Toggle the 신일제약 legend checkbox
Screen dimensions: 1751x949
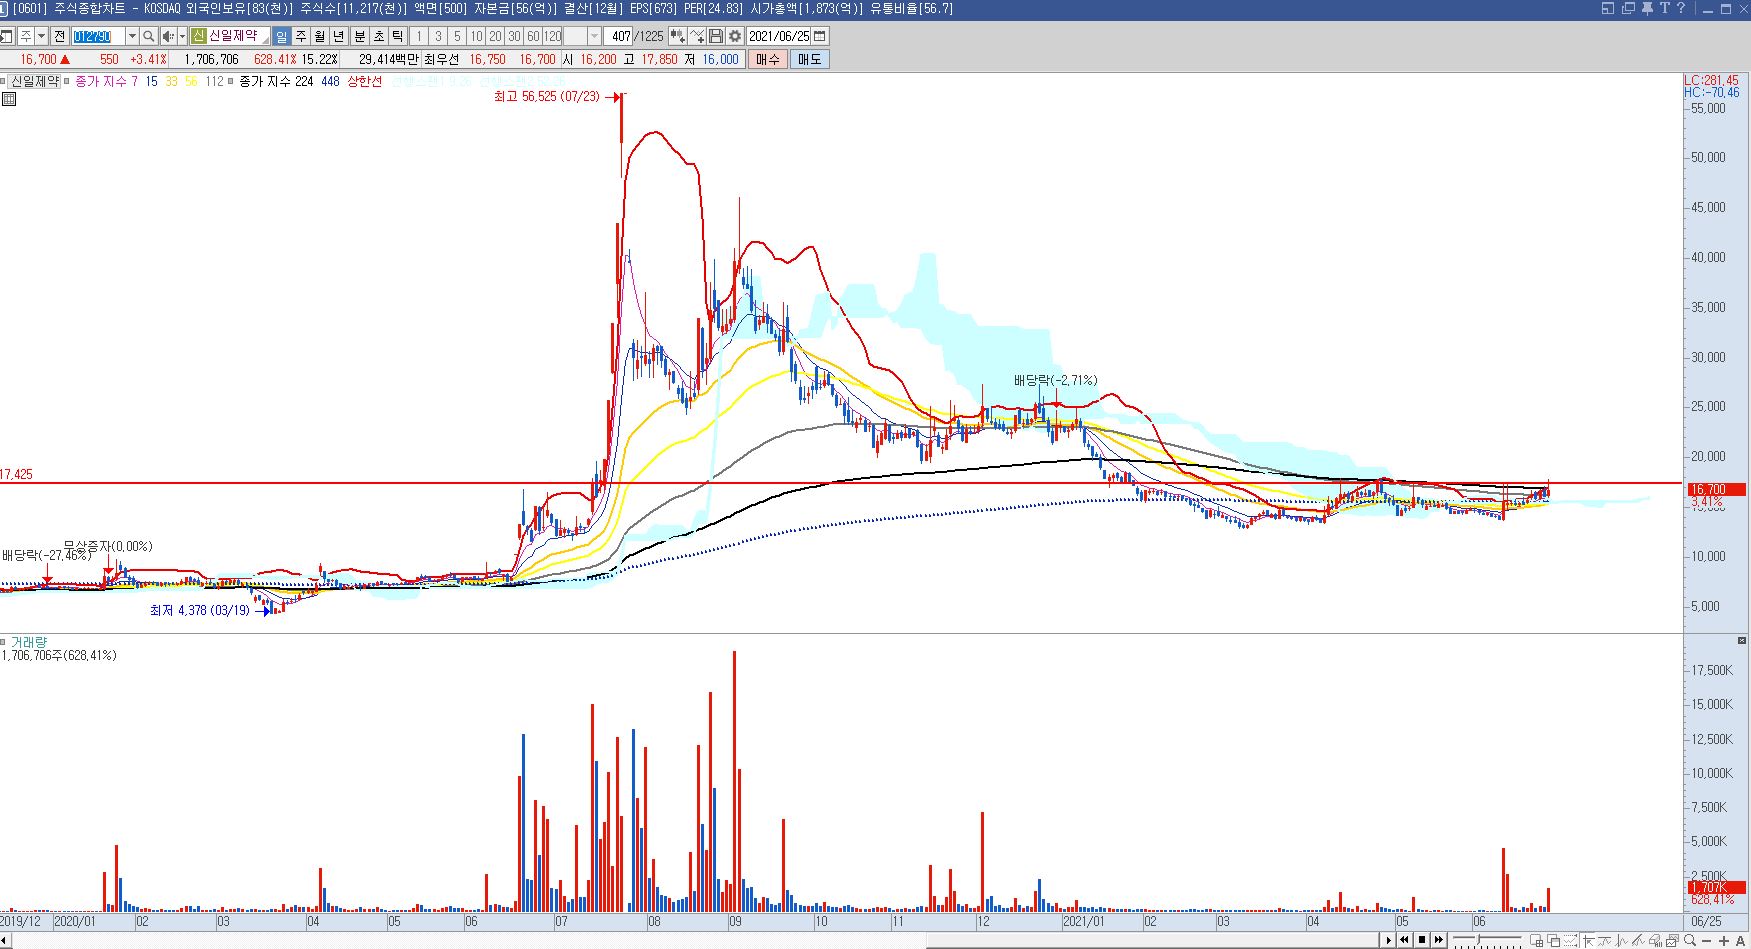pyautogui.click(x=5, y=82)
